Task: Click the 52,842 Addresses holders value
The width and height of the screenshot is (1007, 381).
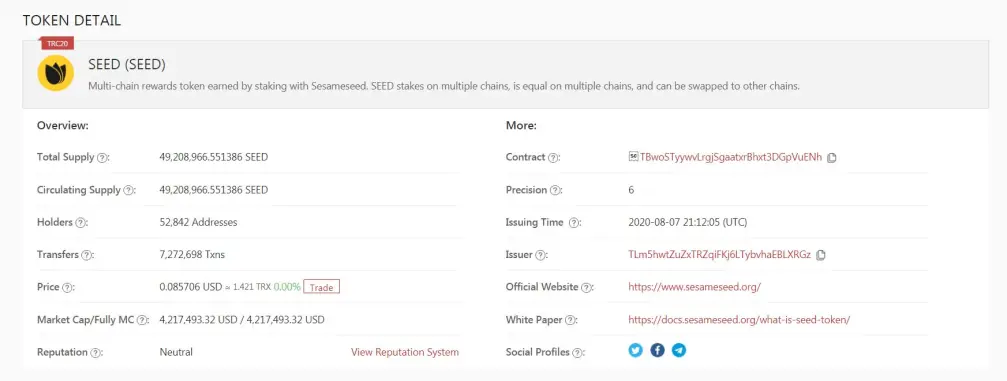Action: click(198, 222)
